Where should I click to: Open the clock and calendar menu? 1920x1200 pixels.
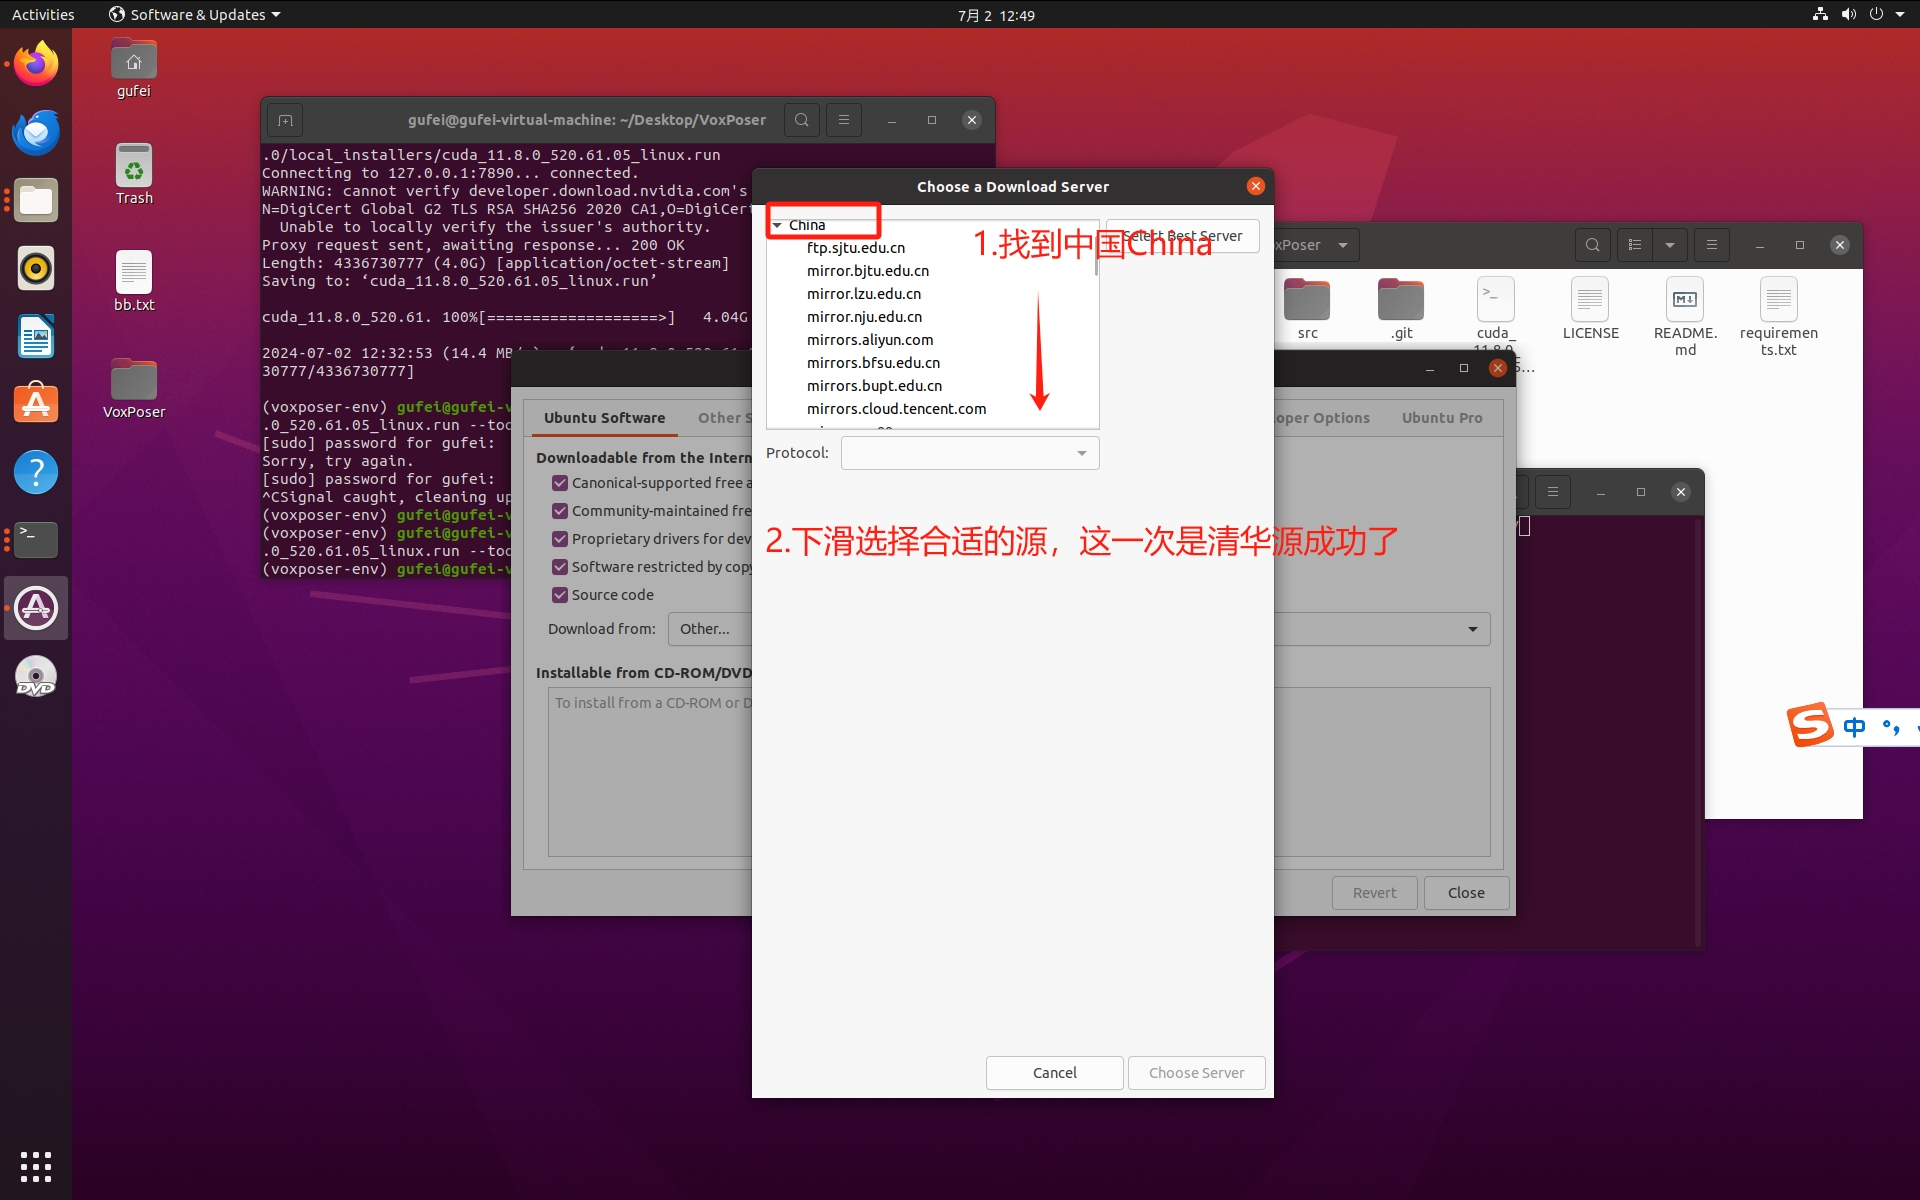tap(995, 15)
